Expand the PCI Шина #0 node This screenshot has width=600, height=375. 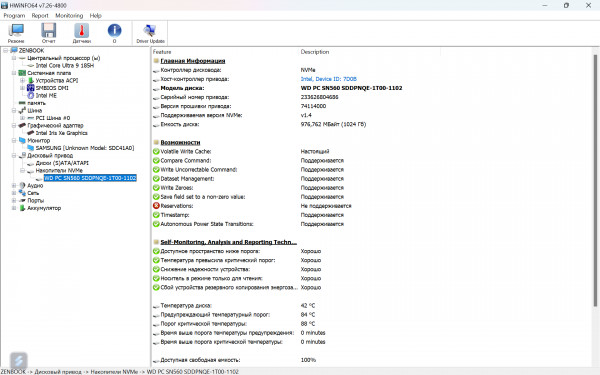tap(22, 118)
